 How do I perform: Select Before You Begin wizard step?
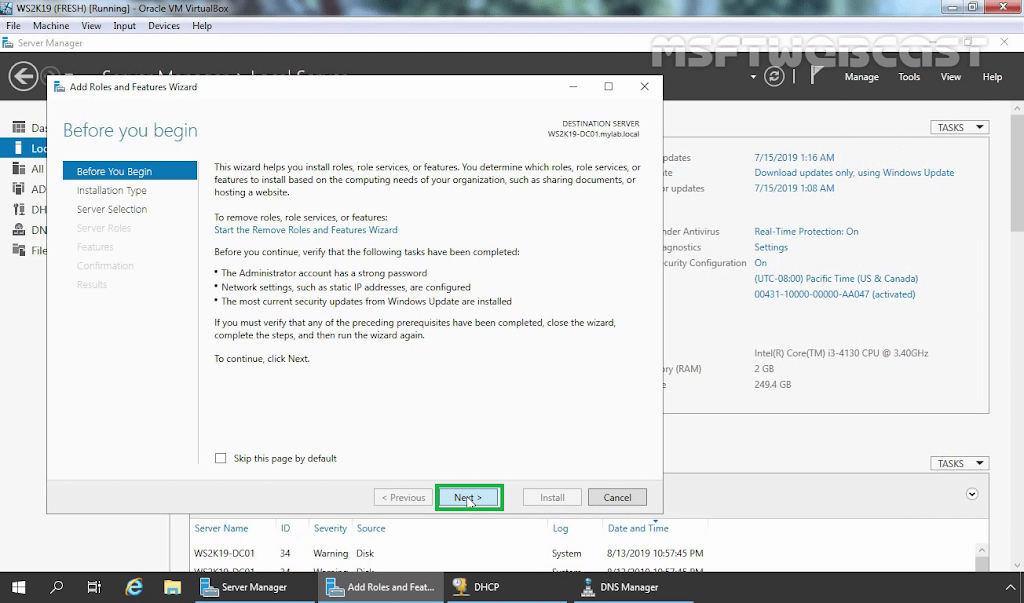point(130,171)
